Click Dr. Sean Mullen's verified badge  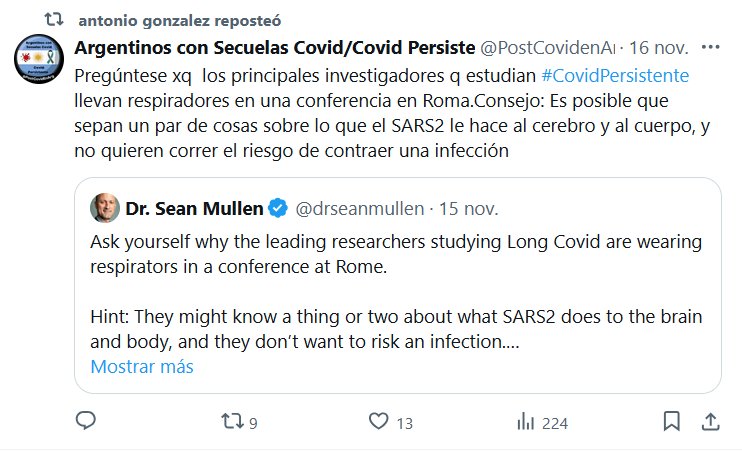tap(280, 208)
